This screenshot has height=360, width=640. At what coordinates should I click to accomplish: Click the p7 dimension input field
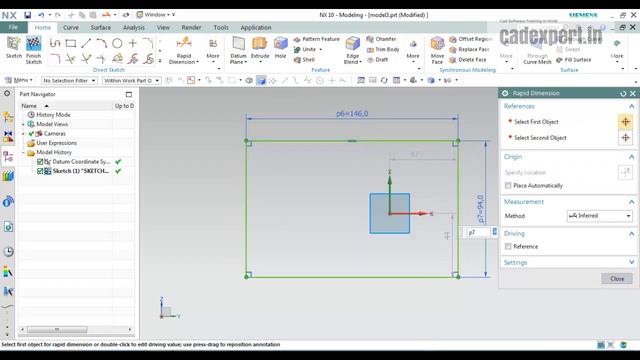[x=478, y=232]
